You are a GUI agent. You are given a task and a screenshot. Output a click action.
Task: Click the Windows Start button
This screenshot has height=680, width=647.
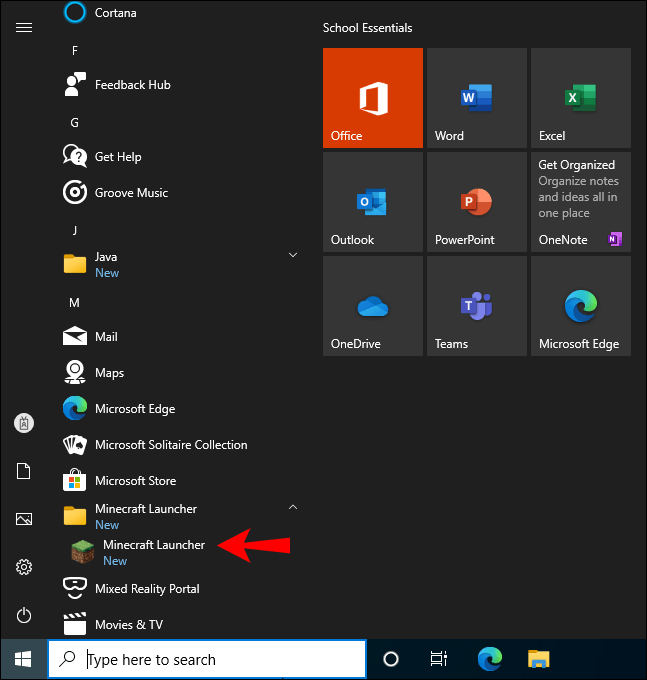(x=23, y=659)
